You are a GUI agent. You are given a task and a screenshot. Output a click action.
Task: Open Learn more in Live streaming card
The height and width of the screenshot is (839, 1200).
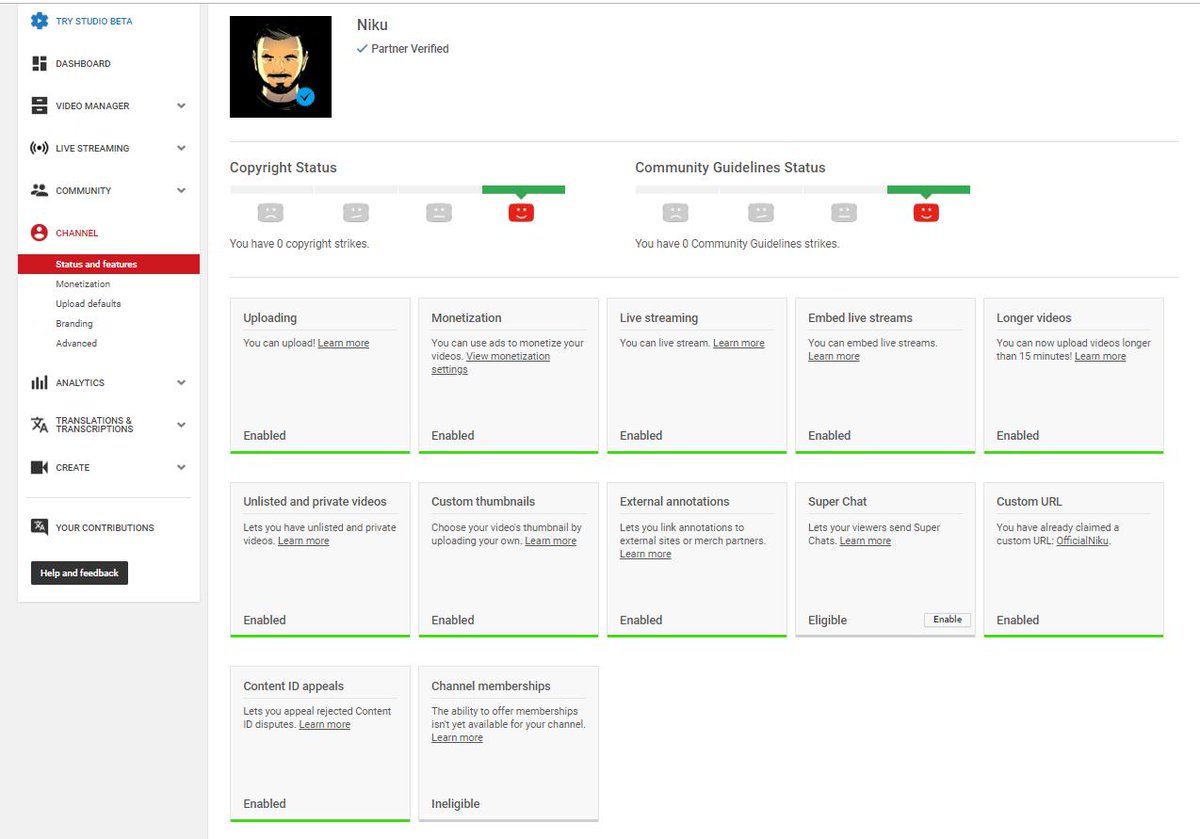tap(738, 343)
